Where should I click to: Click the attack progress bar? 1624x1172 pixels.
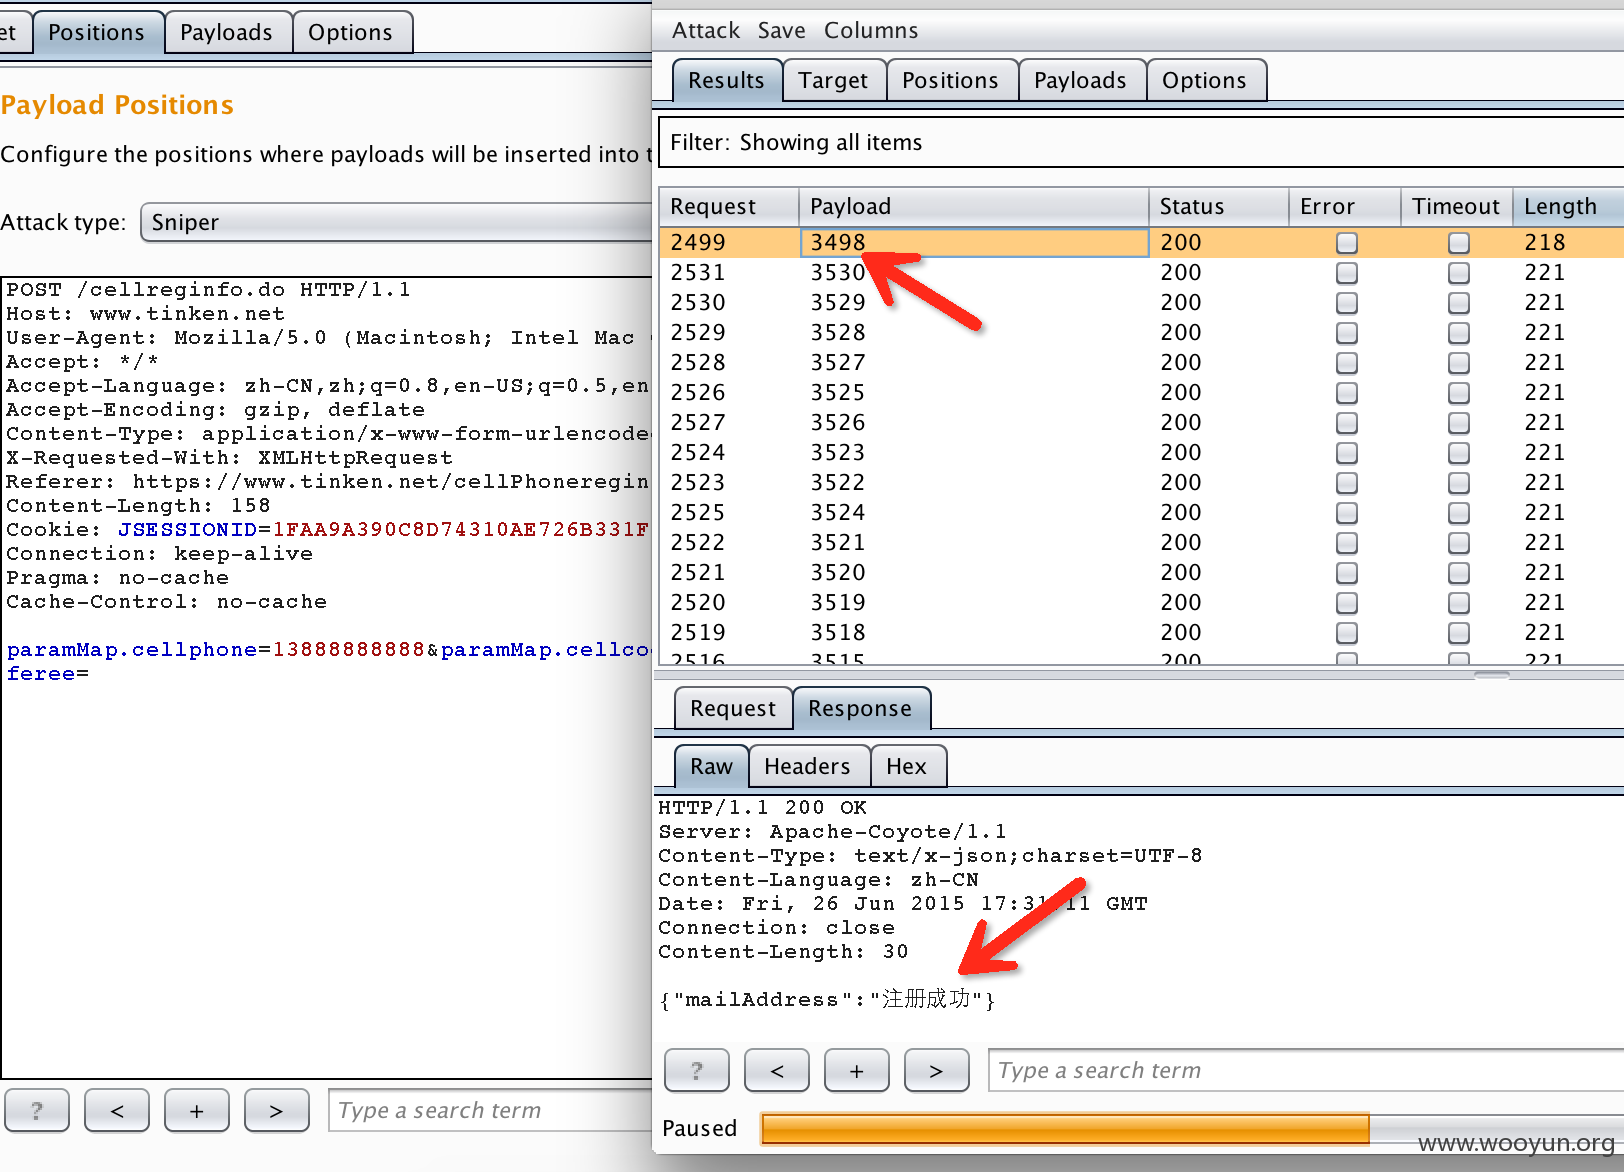click(1190, 1129)
